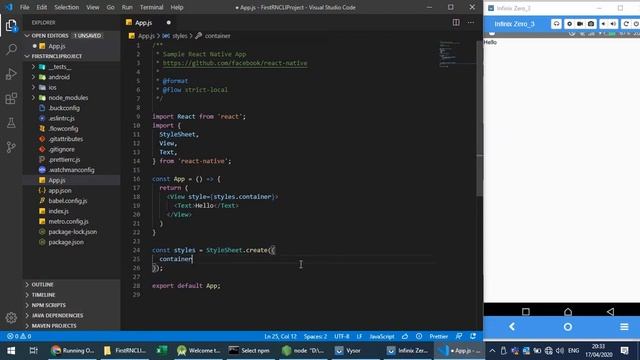
Task: Tap Android back triangle on device
Action: pos(610,312)
